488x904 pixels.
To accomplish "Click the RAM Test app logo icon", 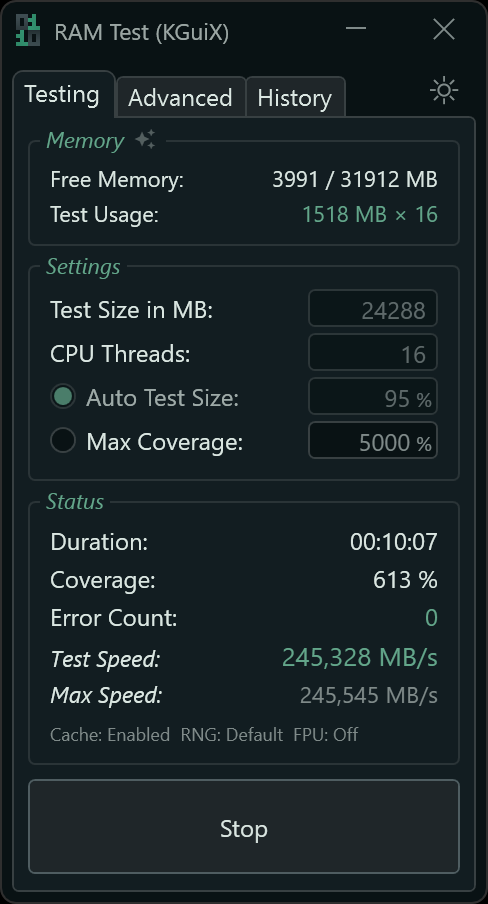I will click(28, 31).
